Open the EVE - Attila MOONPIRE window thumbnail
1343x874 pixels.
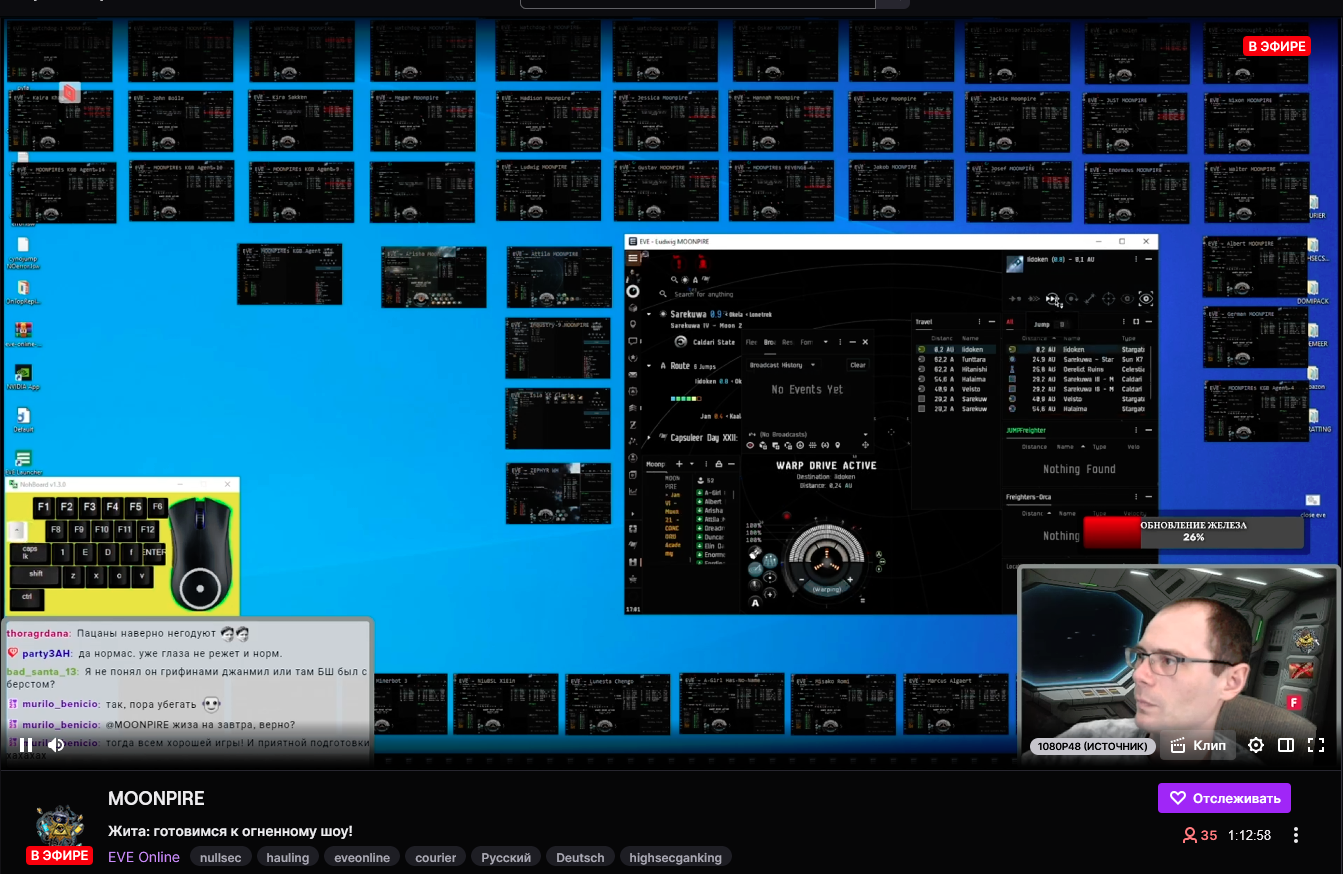557,277
